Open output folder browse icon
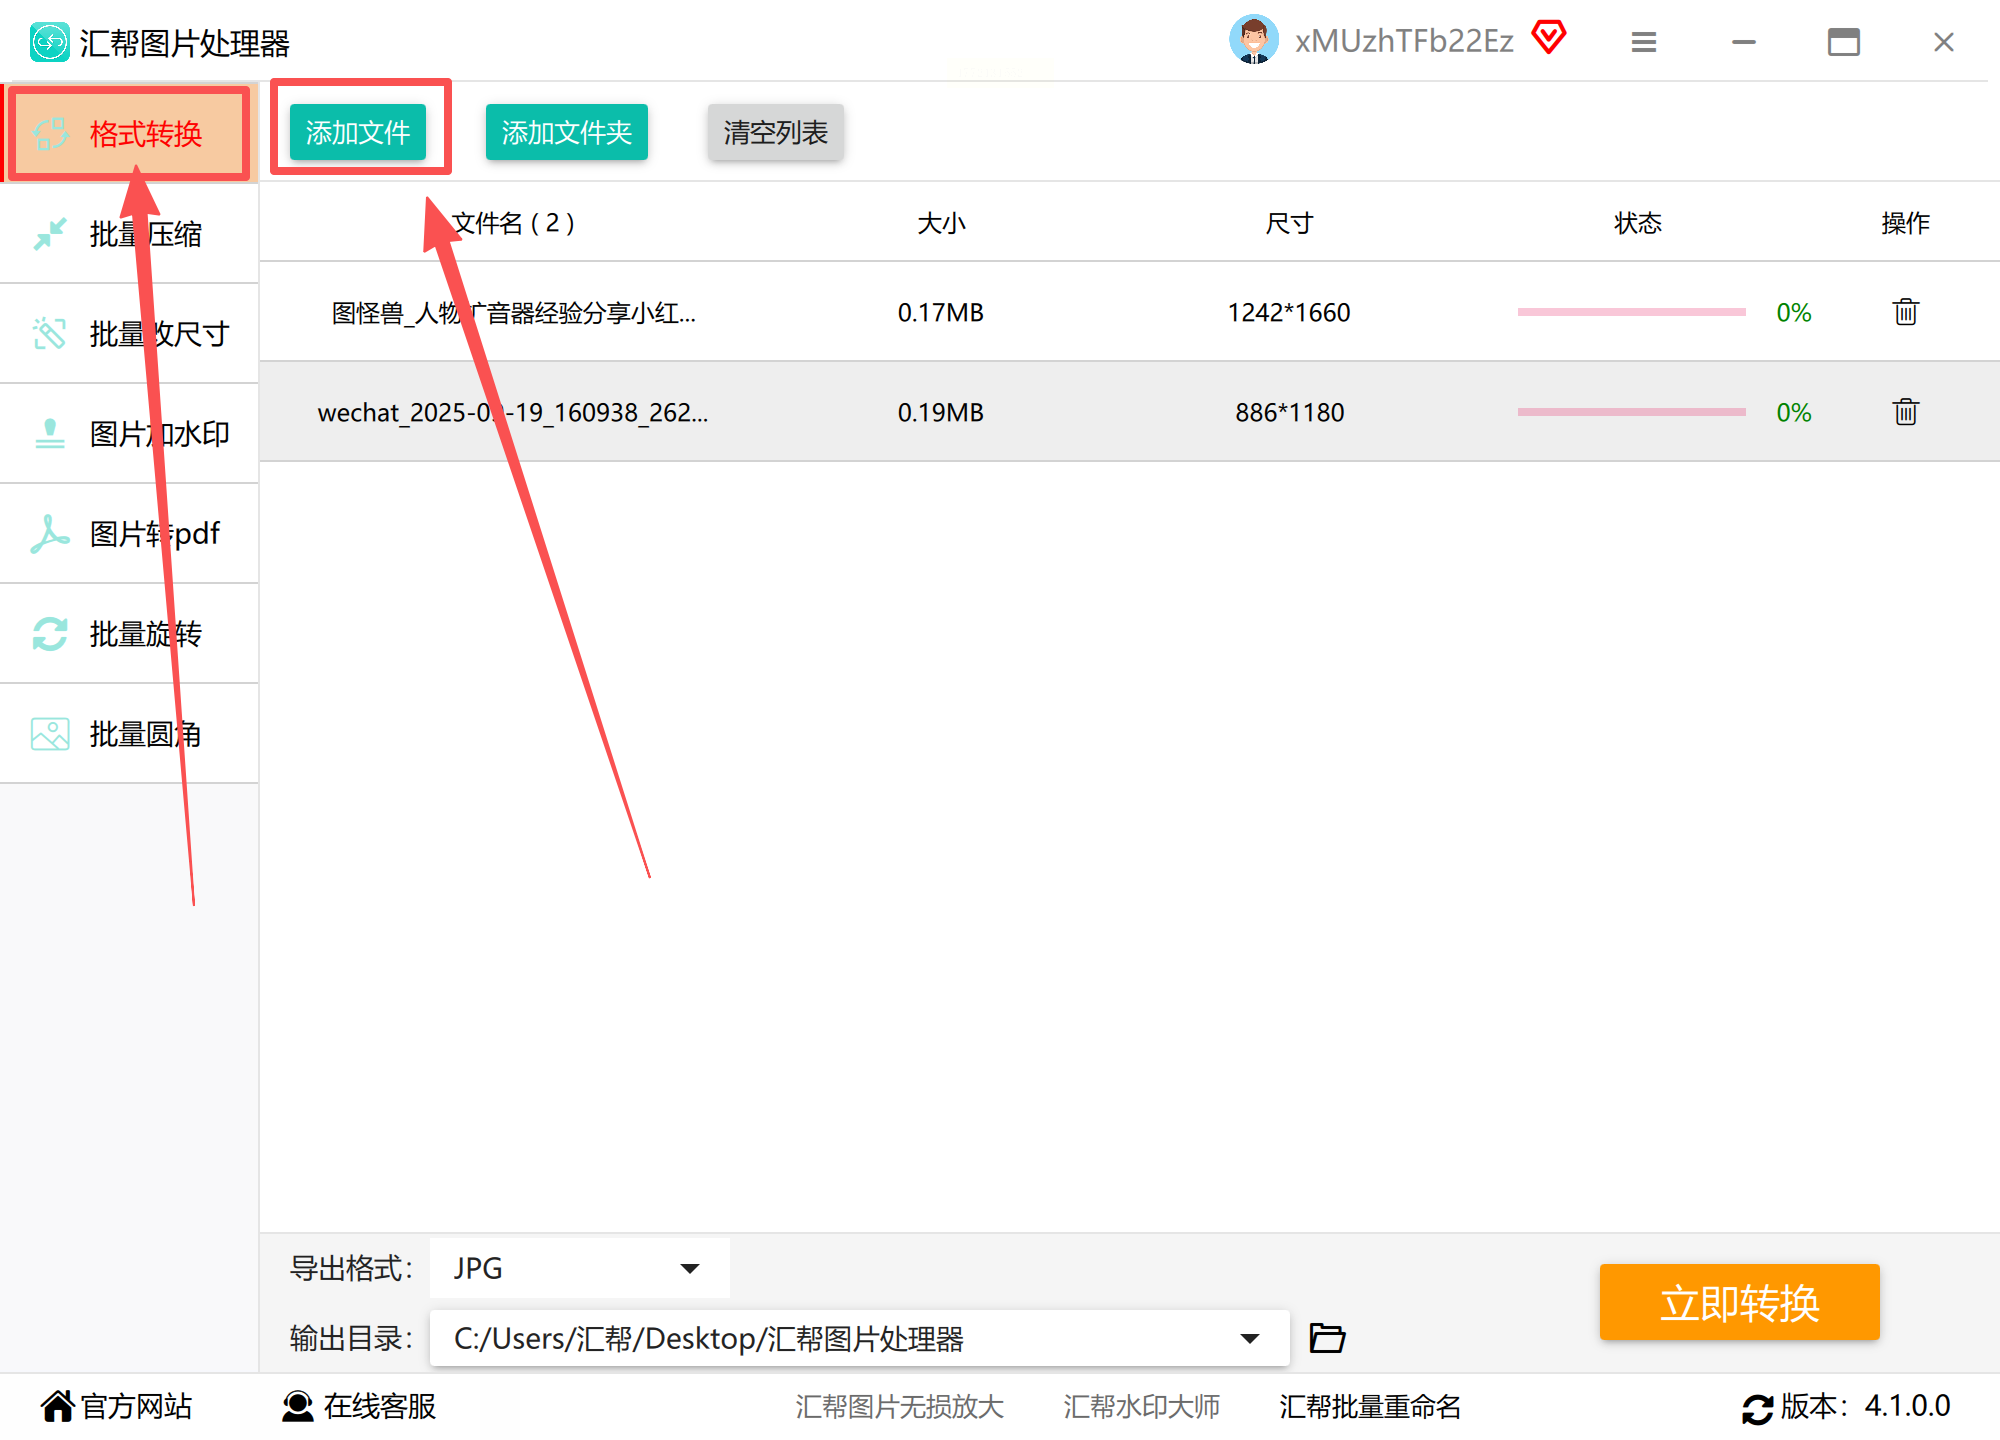 (1327, 1337)
